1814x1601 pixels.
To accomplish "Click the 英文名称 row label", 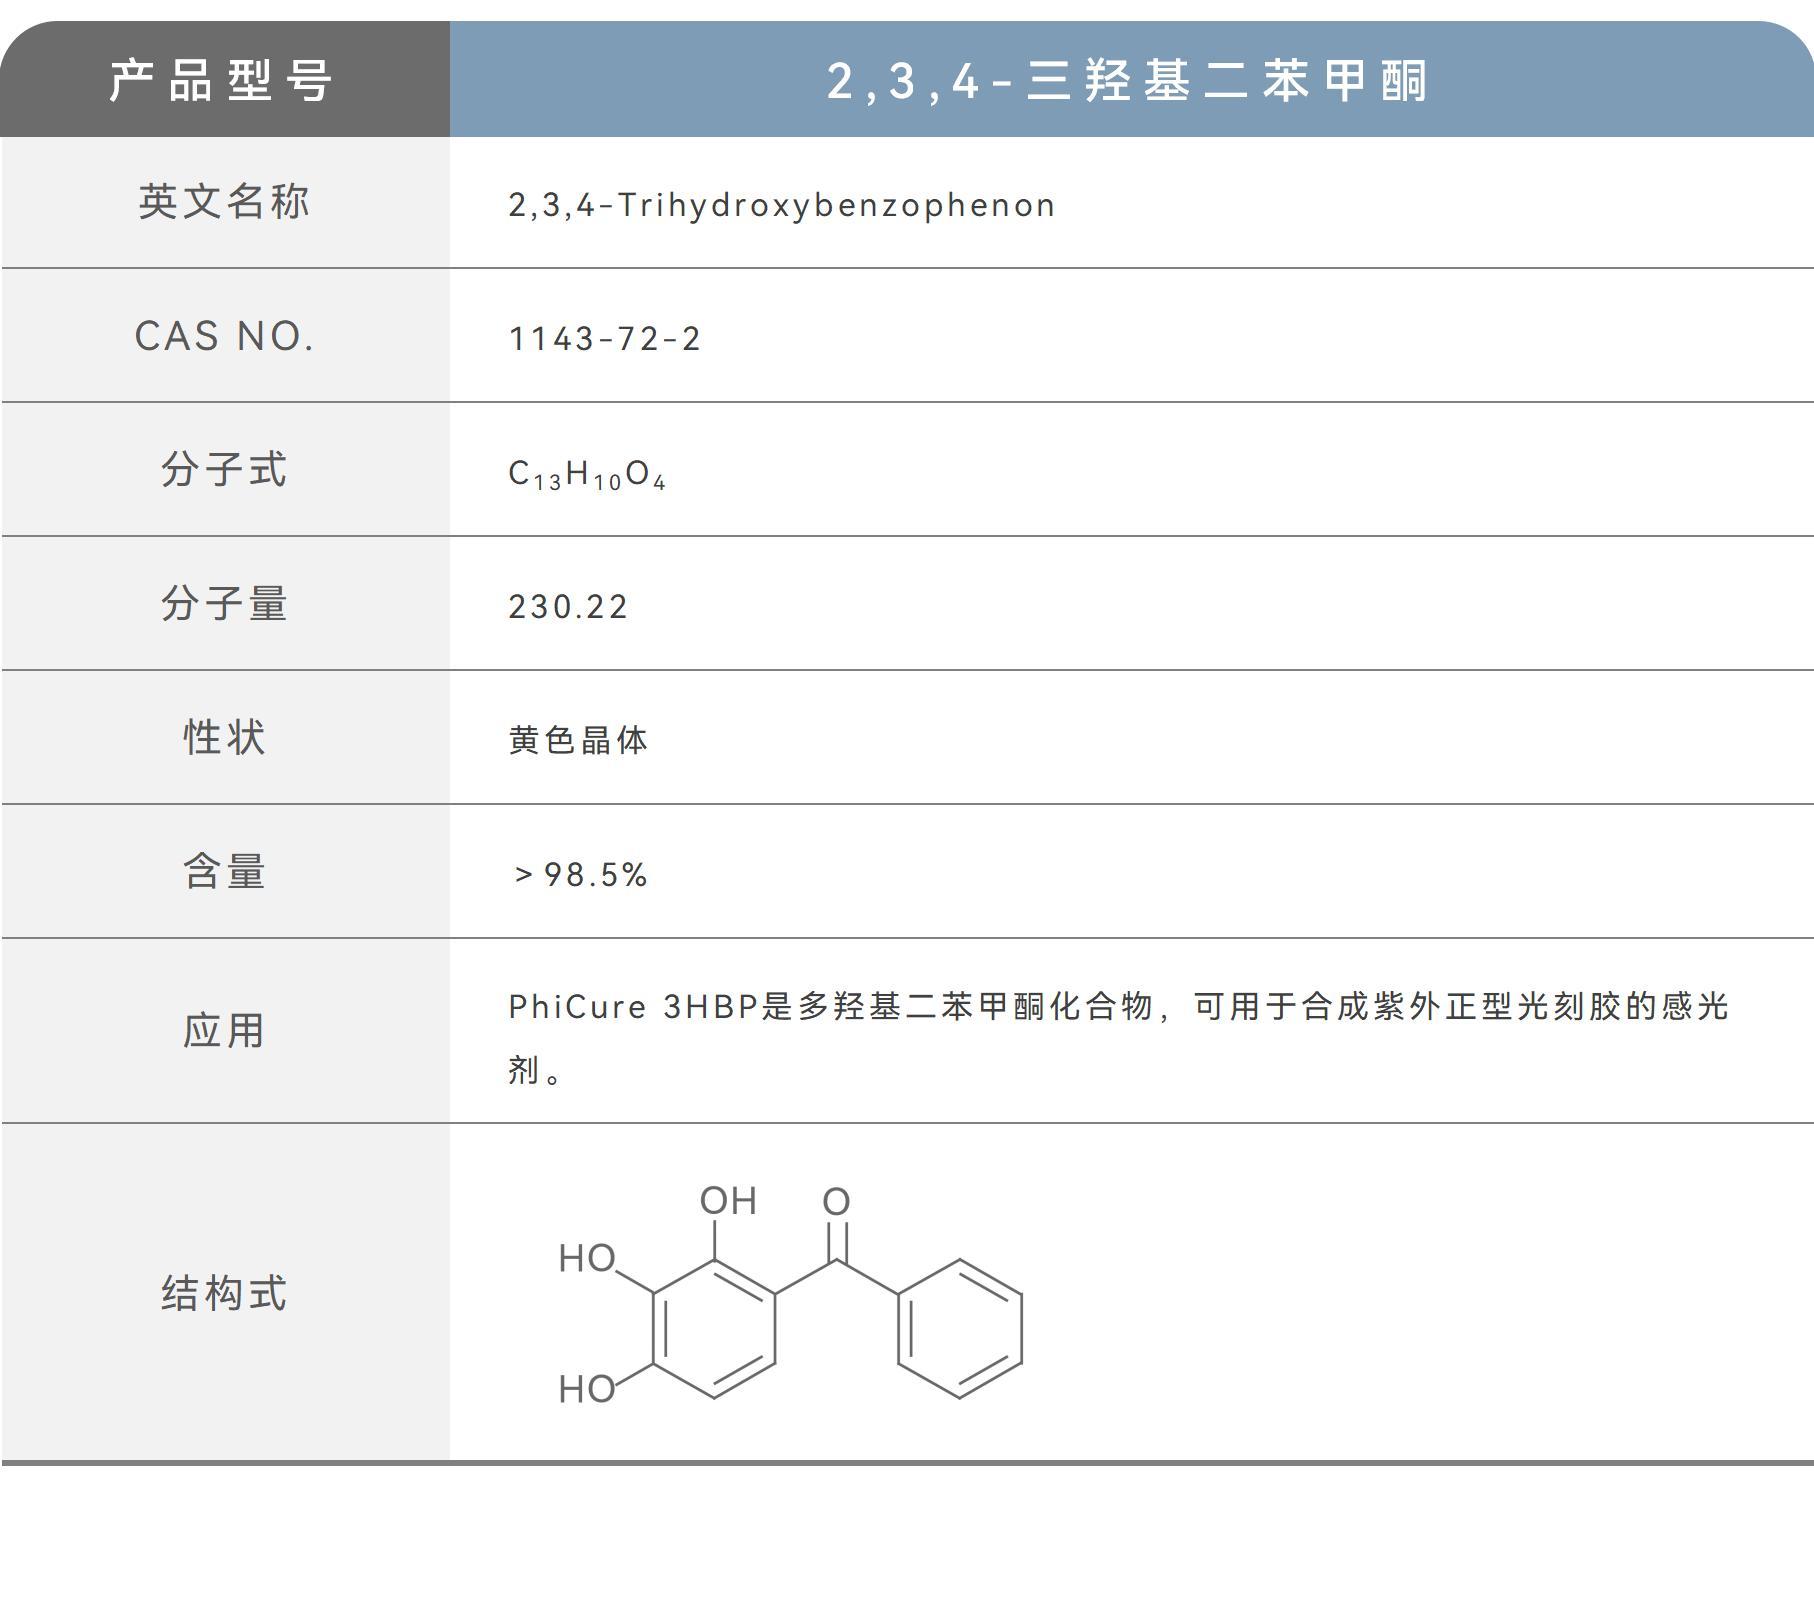I will tap(225, 203).
